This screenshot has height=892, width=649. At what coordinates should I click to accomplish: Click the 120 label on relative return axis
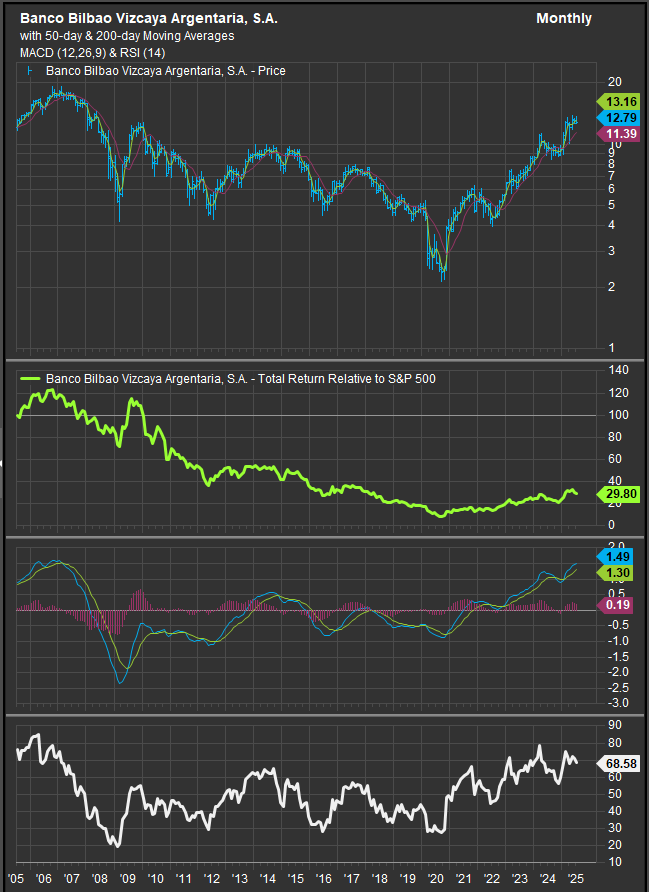[618, 393]
